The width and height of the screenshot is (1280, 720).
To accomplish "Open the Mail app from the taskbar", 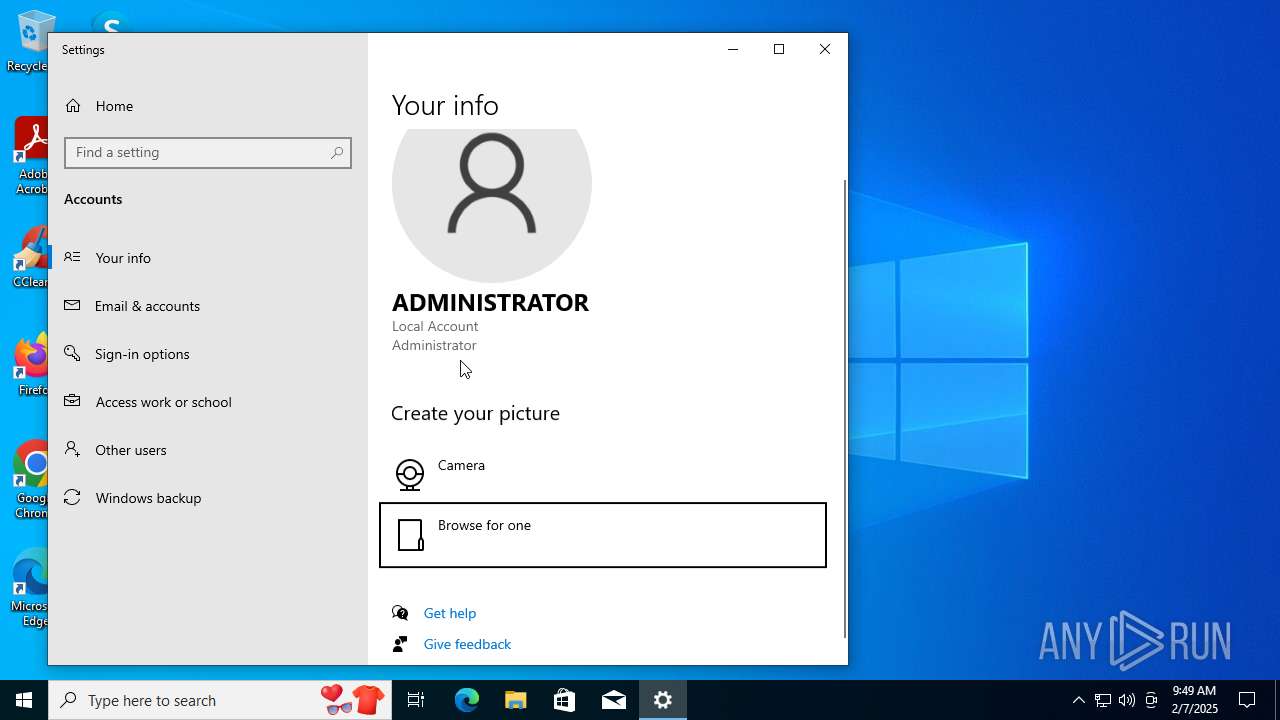I will [x=614, y=700].
